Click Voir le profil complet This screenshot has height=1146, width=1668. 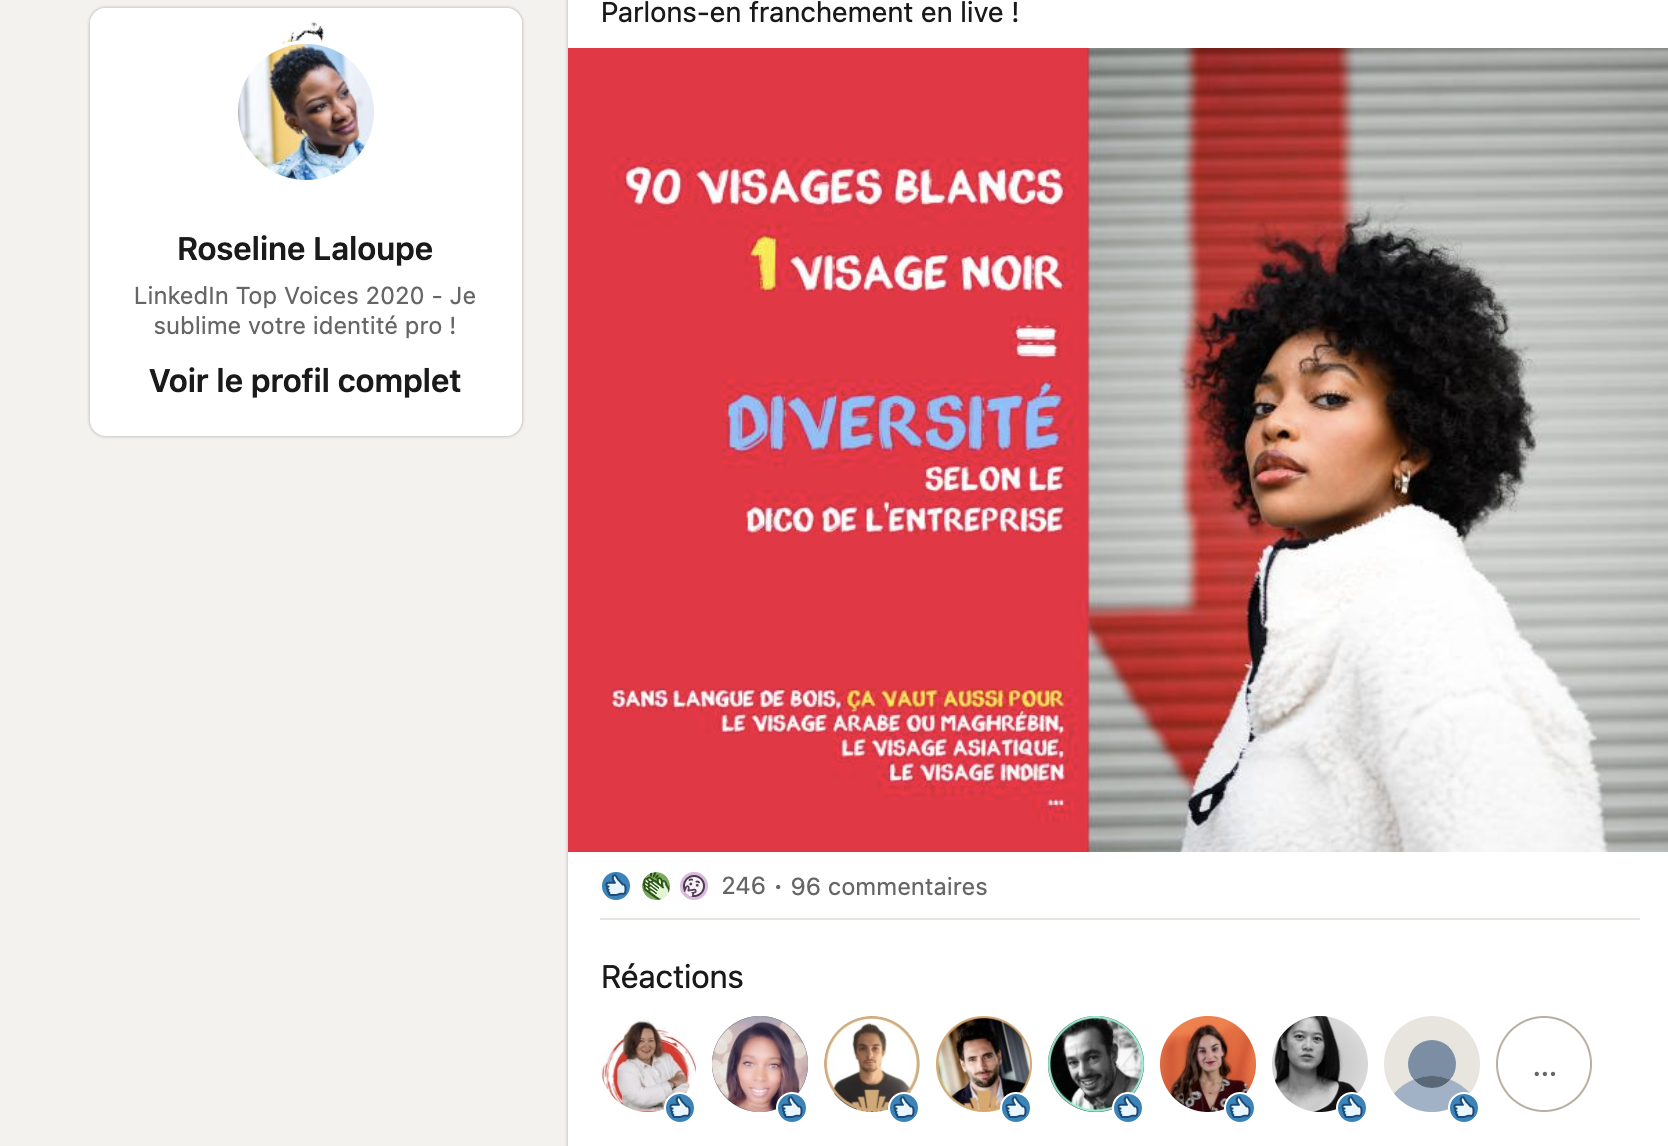coord(305,381)
